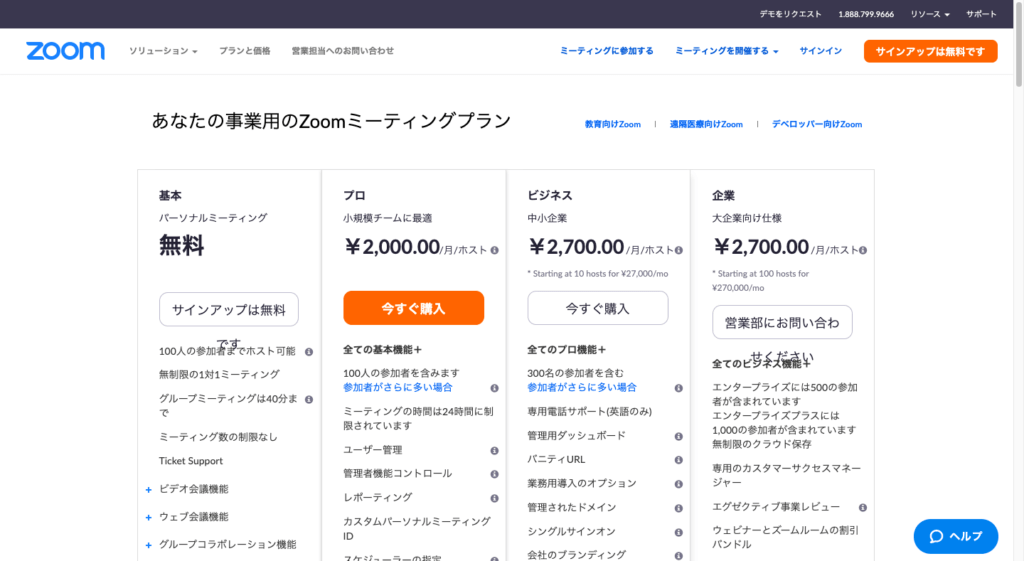Click 今すぐ購入 button for ビジネス plan
The width and height of the screenshot is (1024, 561).
coord(598,308)
